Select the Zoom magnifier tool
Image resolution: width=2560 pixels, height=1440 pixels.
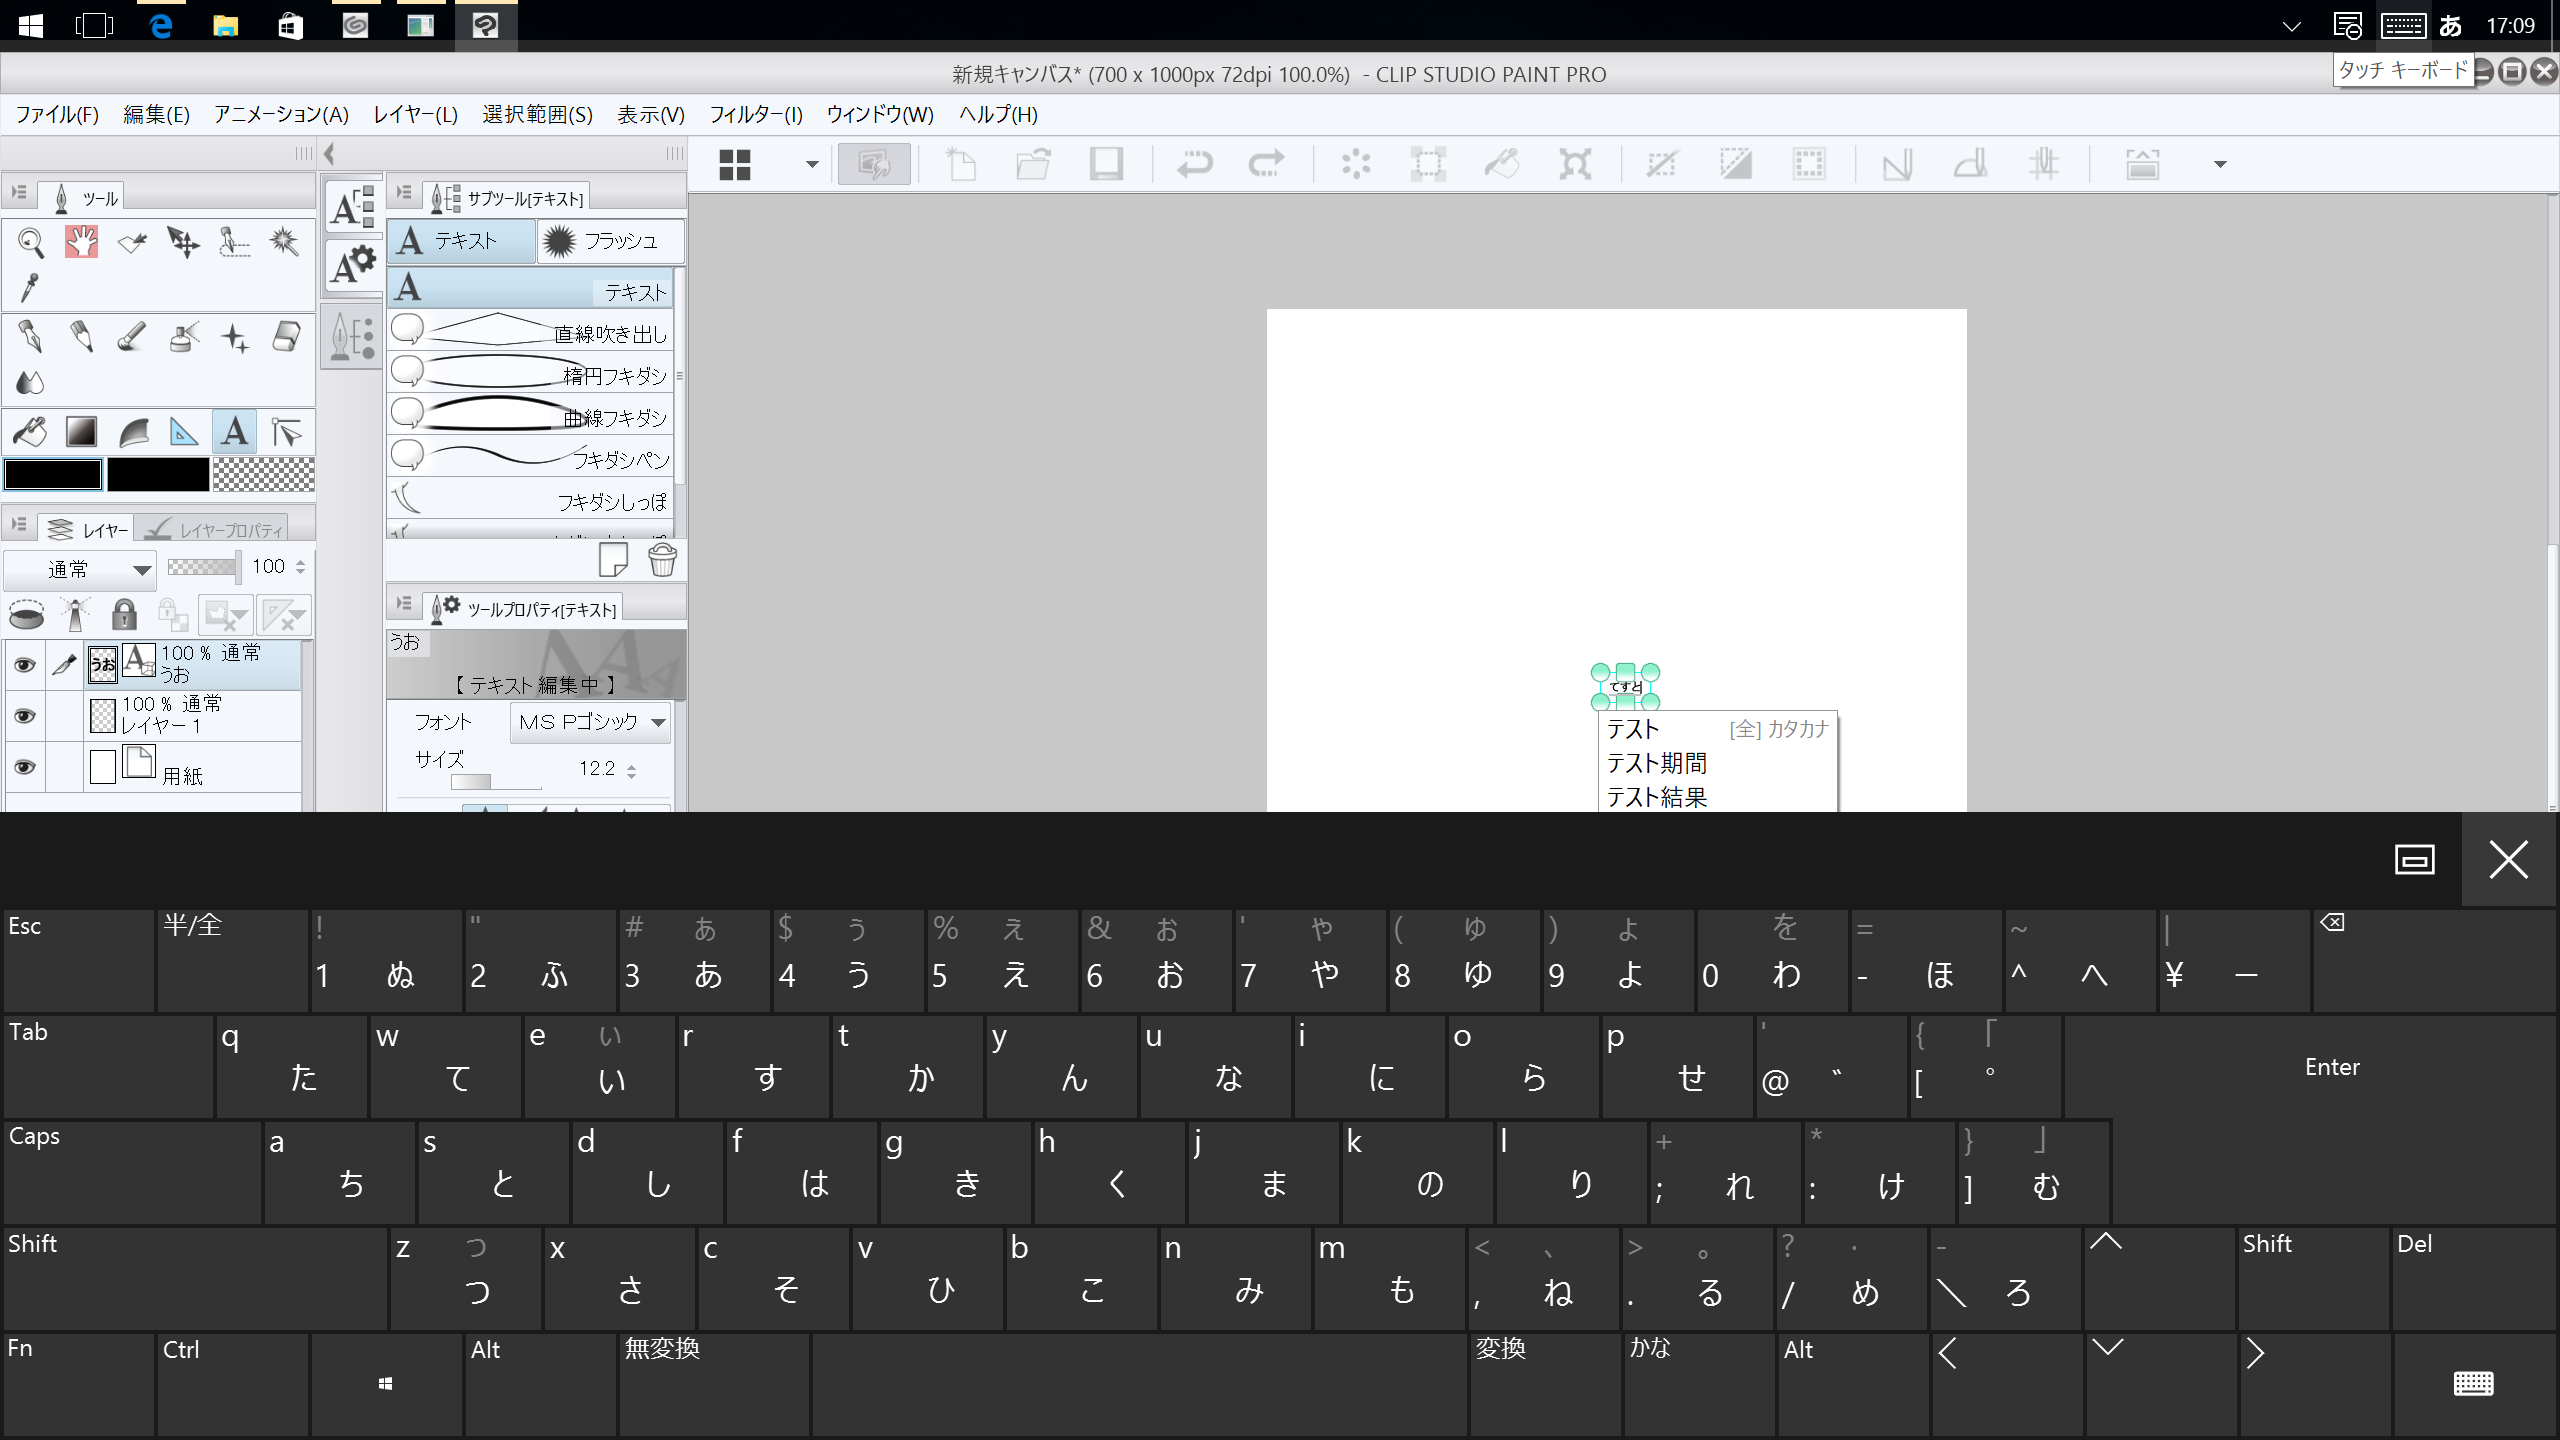30,242
